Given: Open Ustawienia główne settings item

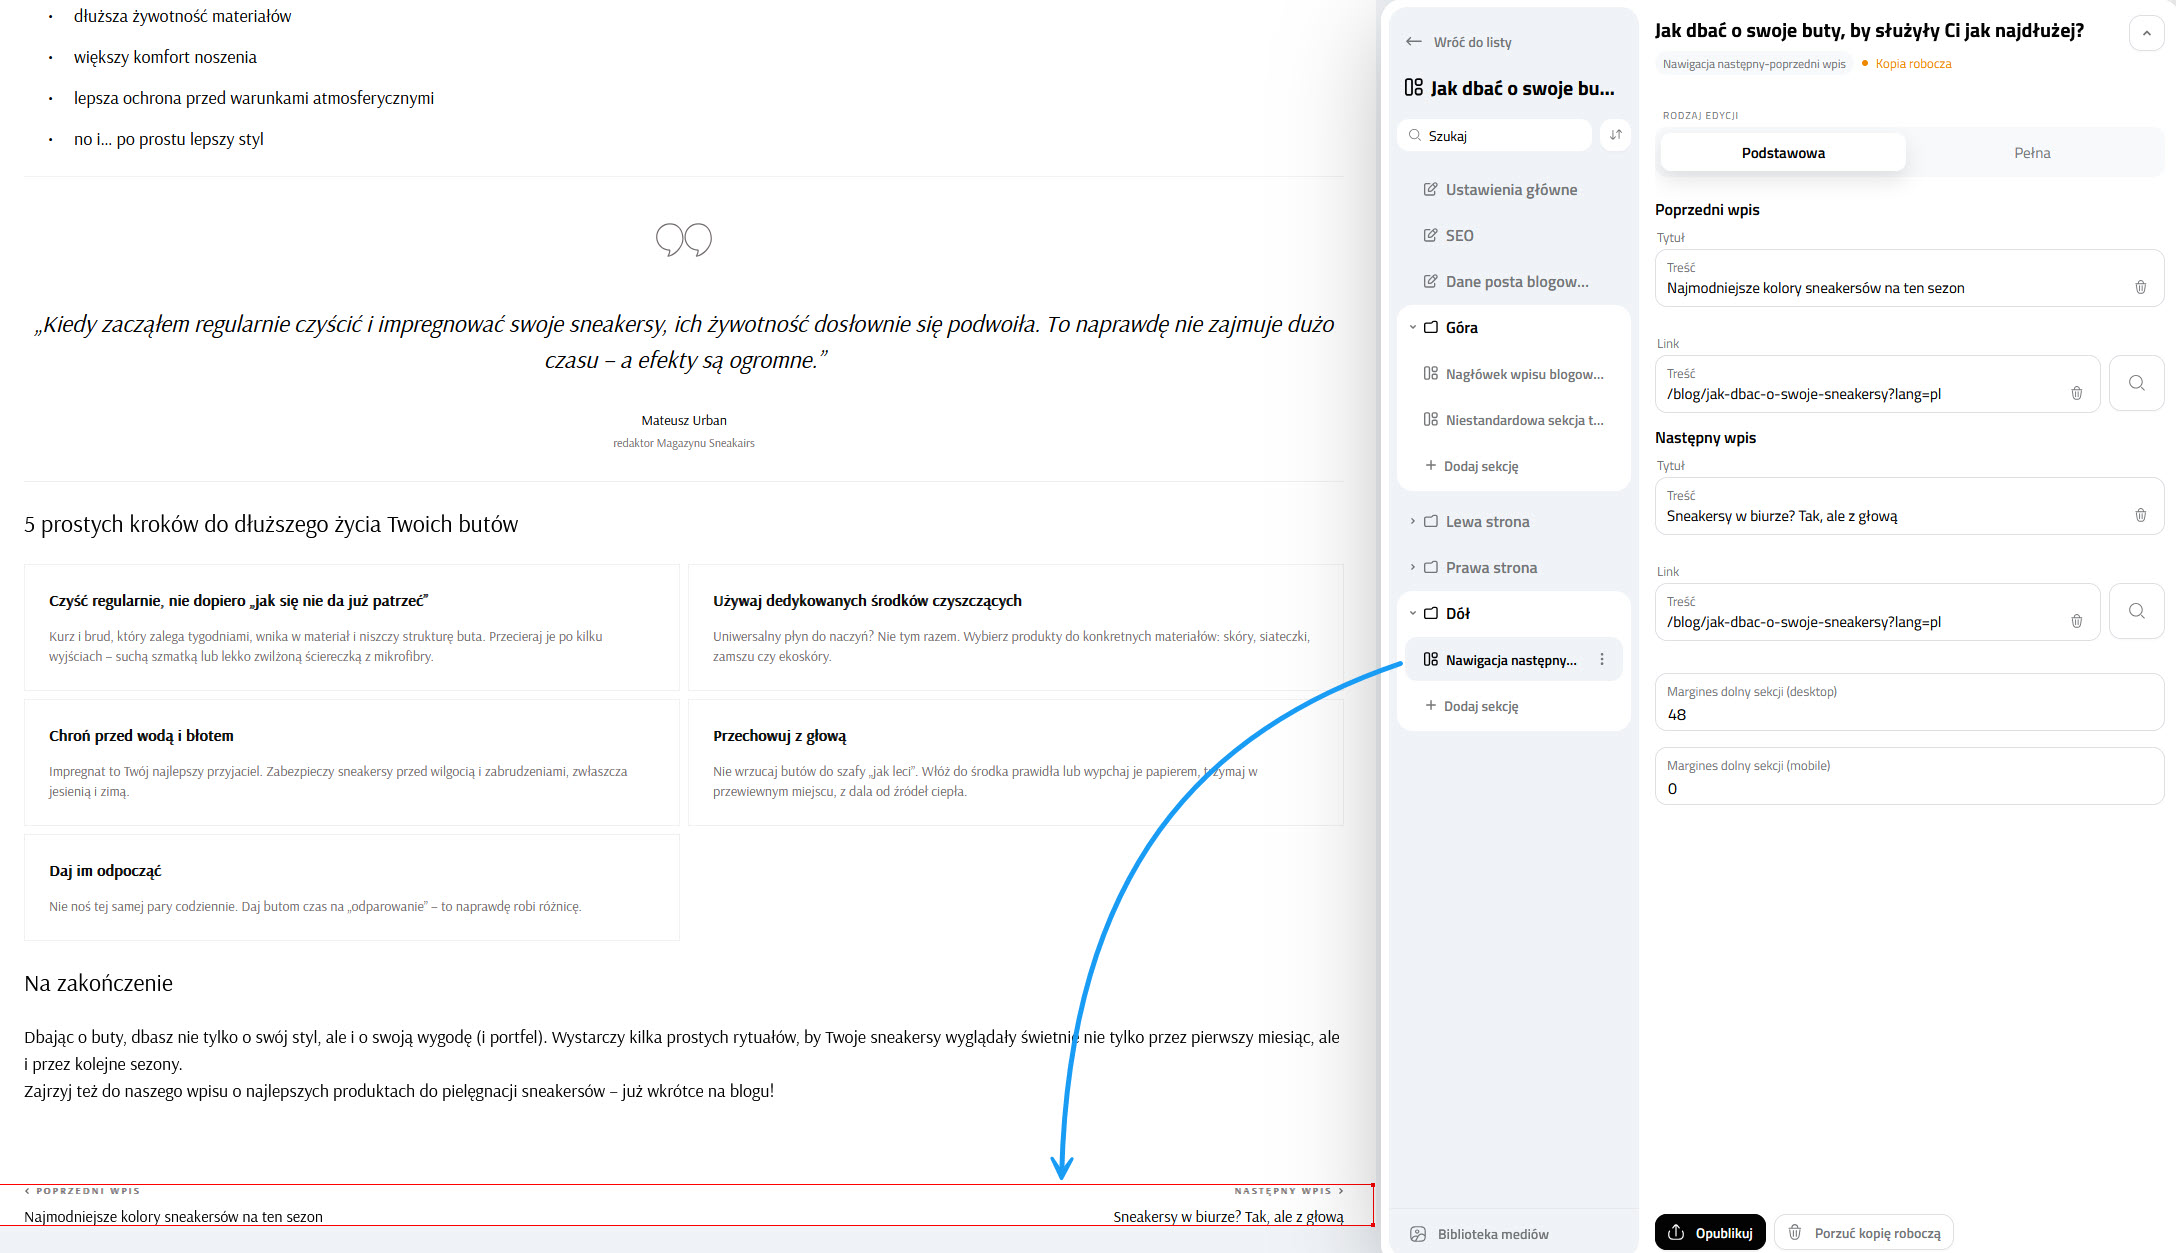Looking at the screenshot, I should point(1510,190).
